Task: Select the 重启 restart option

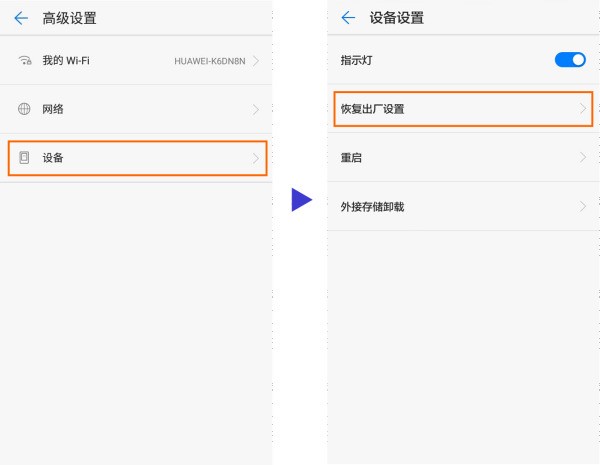Action: pos(350,158)
